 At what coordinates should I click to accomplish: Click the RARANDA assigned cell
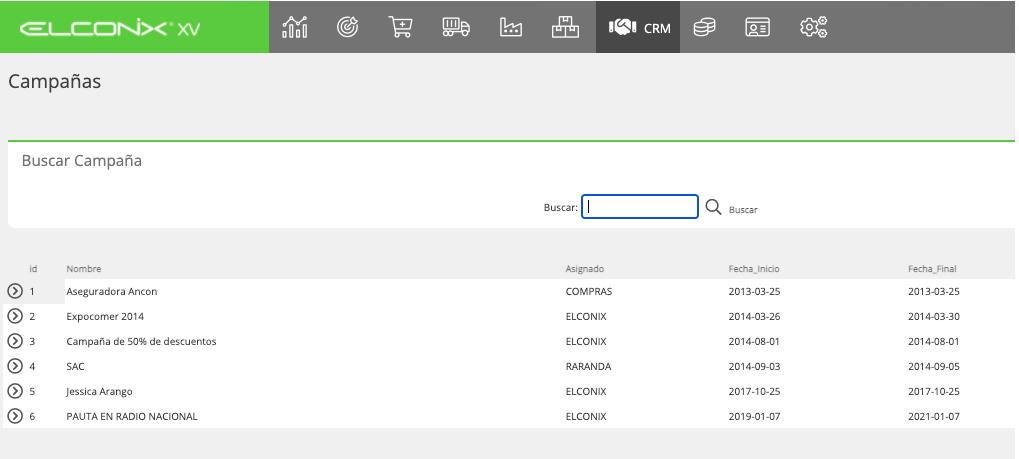[588, 367]
